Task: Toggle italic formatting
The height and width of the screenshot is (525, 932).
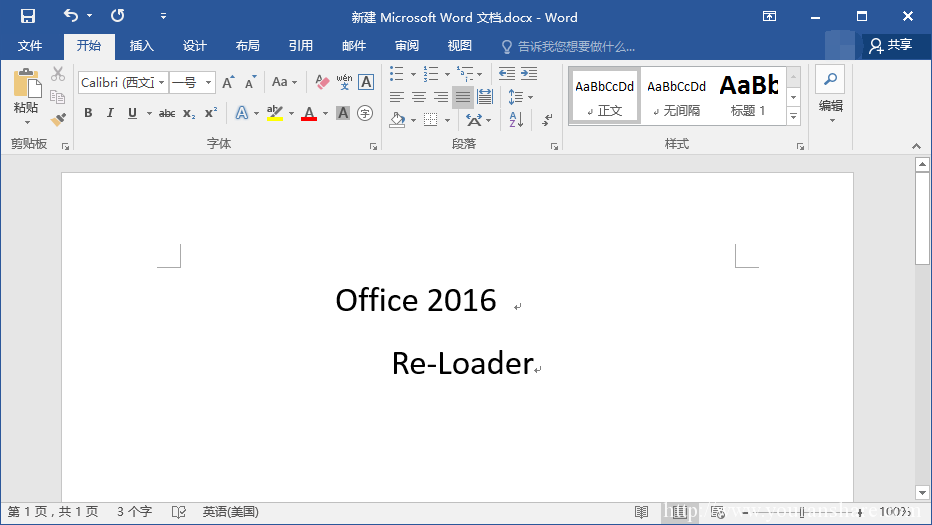Action: pyautogui.click(x=110, y=113)
